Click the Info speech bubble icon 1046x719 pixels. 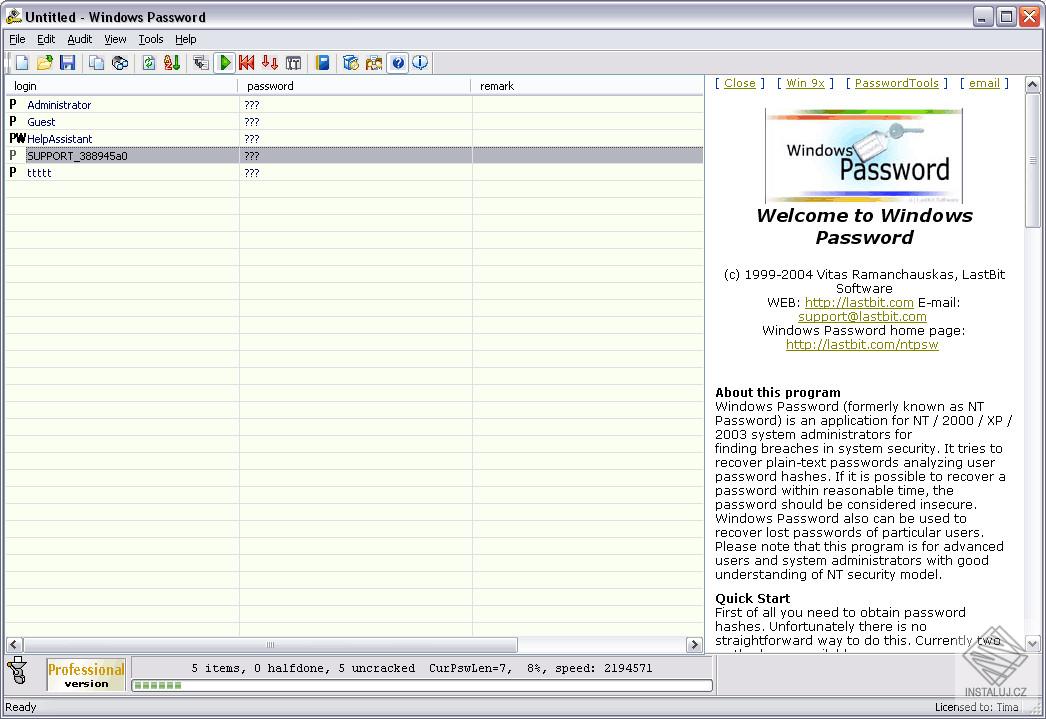pos(420,63)
